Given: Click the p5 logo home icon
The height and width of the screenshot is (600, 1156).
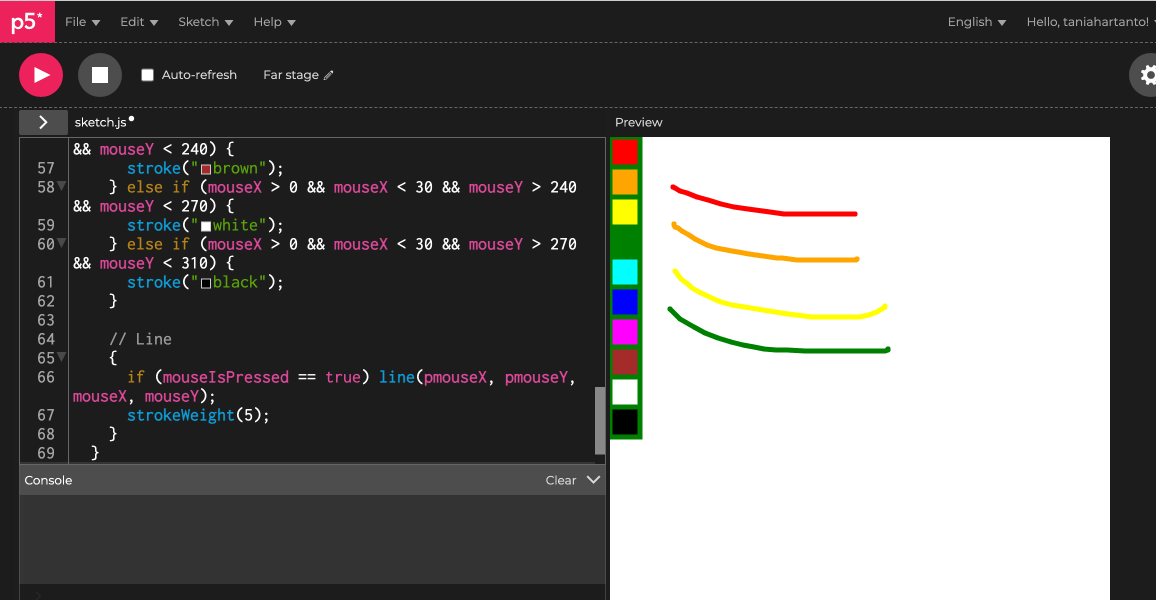Looking at the screenshot, I should point(27,22).
